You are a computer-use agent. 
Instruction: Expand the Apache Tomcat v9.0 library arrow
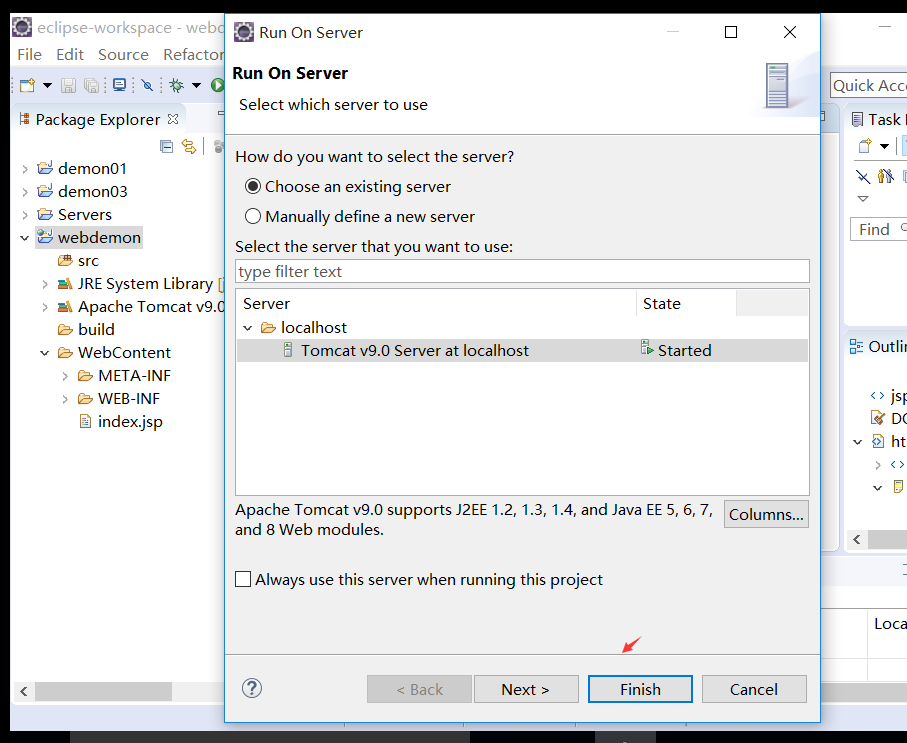click(x=45, y=307)
